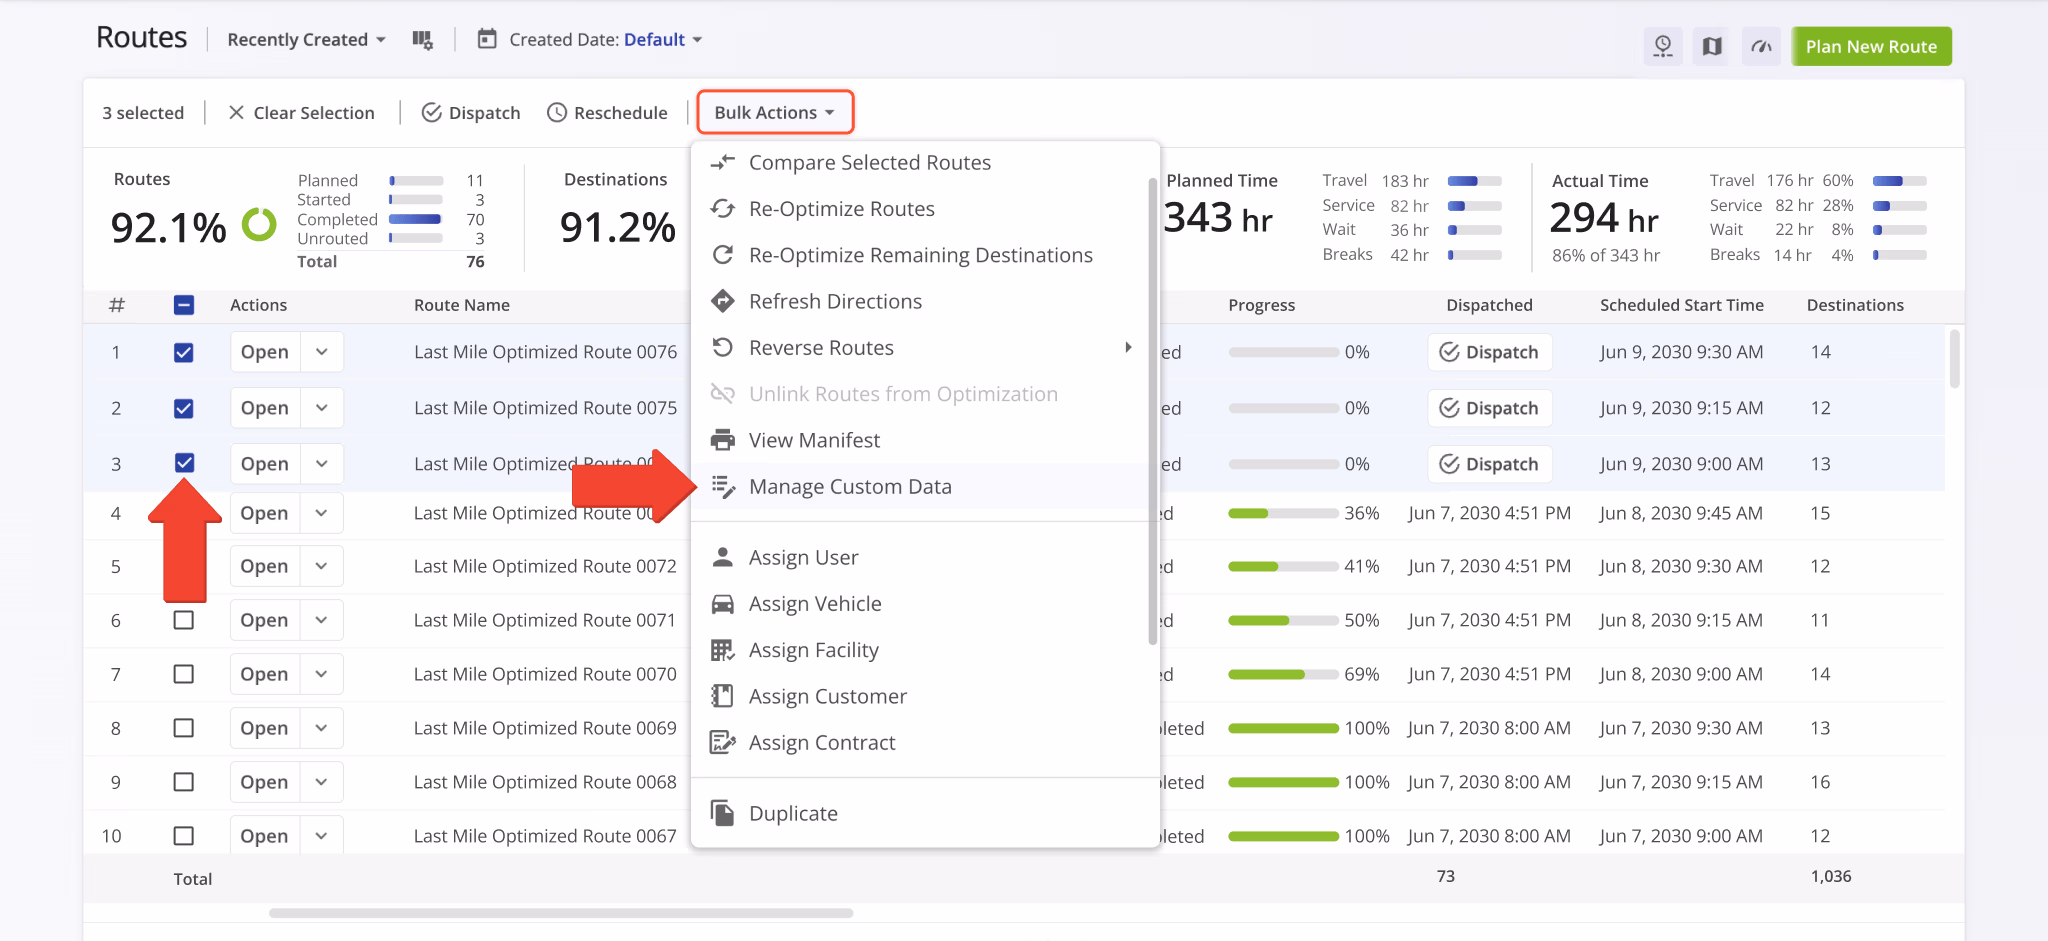Click the location history pin icon

click(x=1663, y=46)
